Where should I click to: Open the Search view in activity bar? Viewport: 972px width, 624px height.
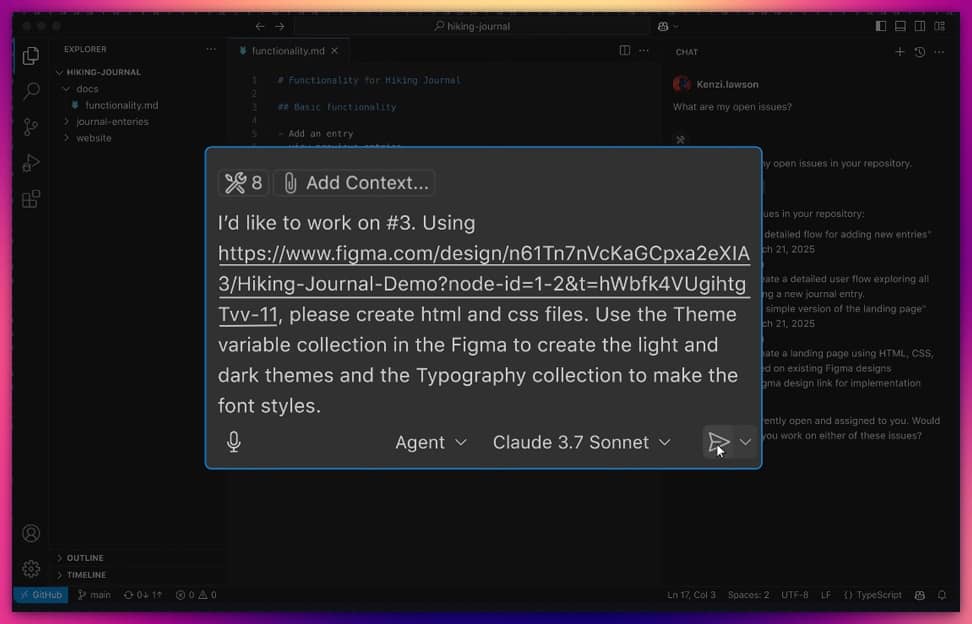(x=31, y=91)
